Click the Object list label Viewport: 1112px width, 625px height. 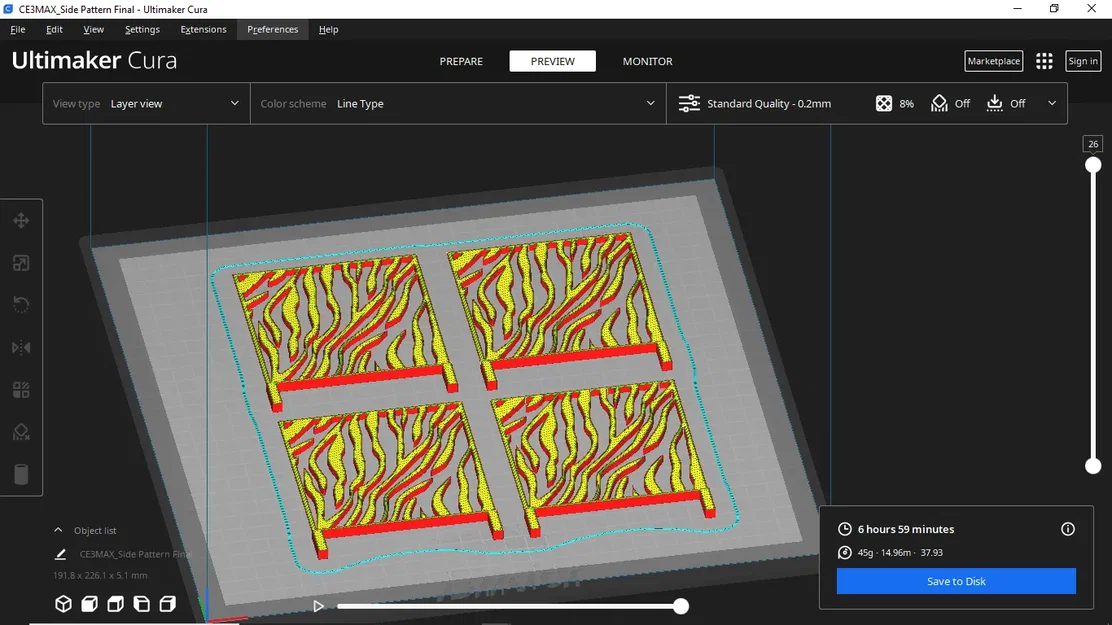pyautogui.click(x=95, y=531)
